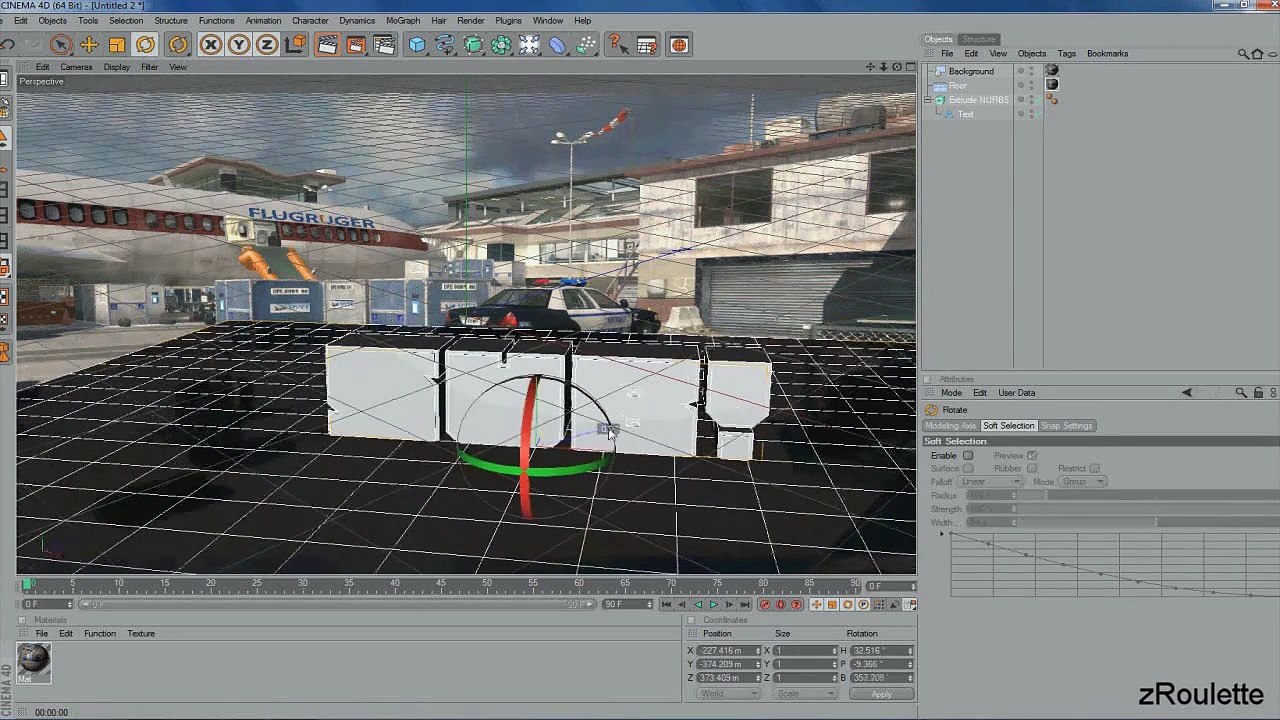Toggle the X axis lock
The width and height of the screenshot is (1280, 720).
(x=210, y=45)
